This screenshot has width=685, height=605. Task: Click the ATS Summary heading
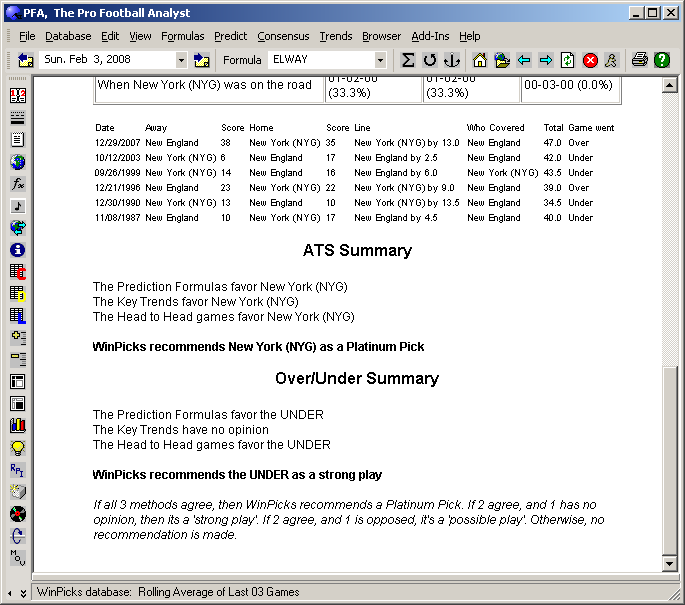(x=357, y=250)
